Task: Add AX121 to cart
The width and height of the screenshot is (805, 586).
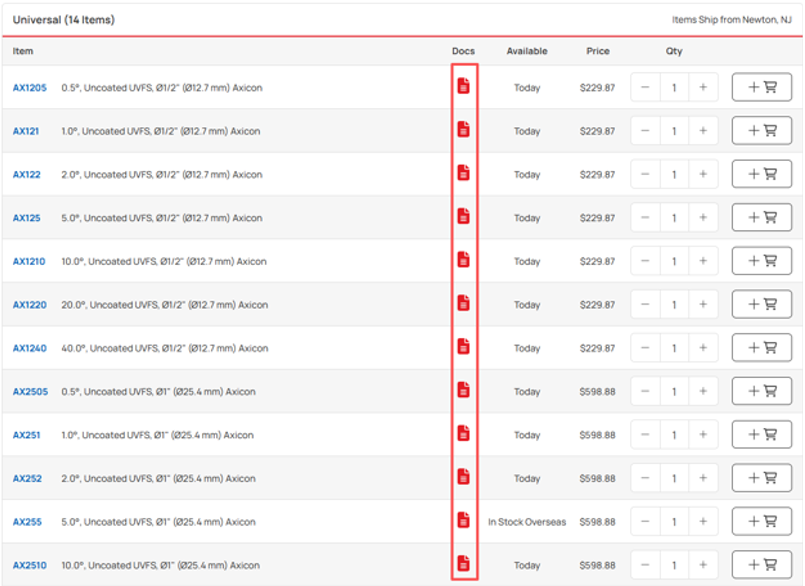Action: pos(761,131)
